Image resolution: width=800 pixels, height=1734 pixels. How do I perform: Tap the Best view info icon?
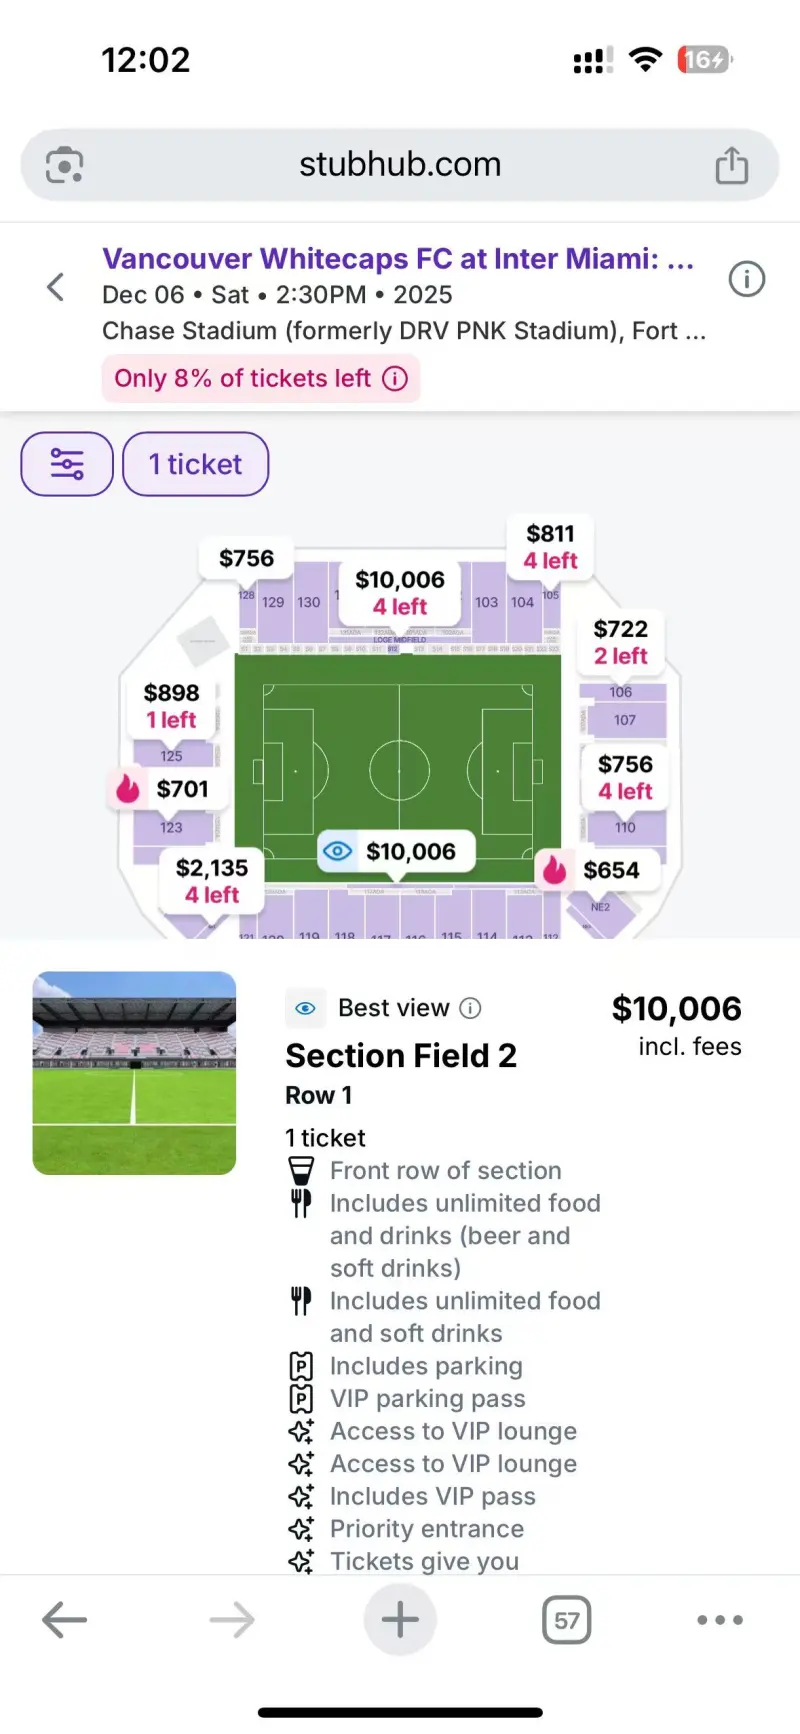(470, 1008)
